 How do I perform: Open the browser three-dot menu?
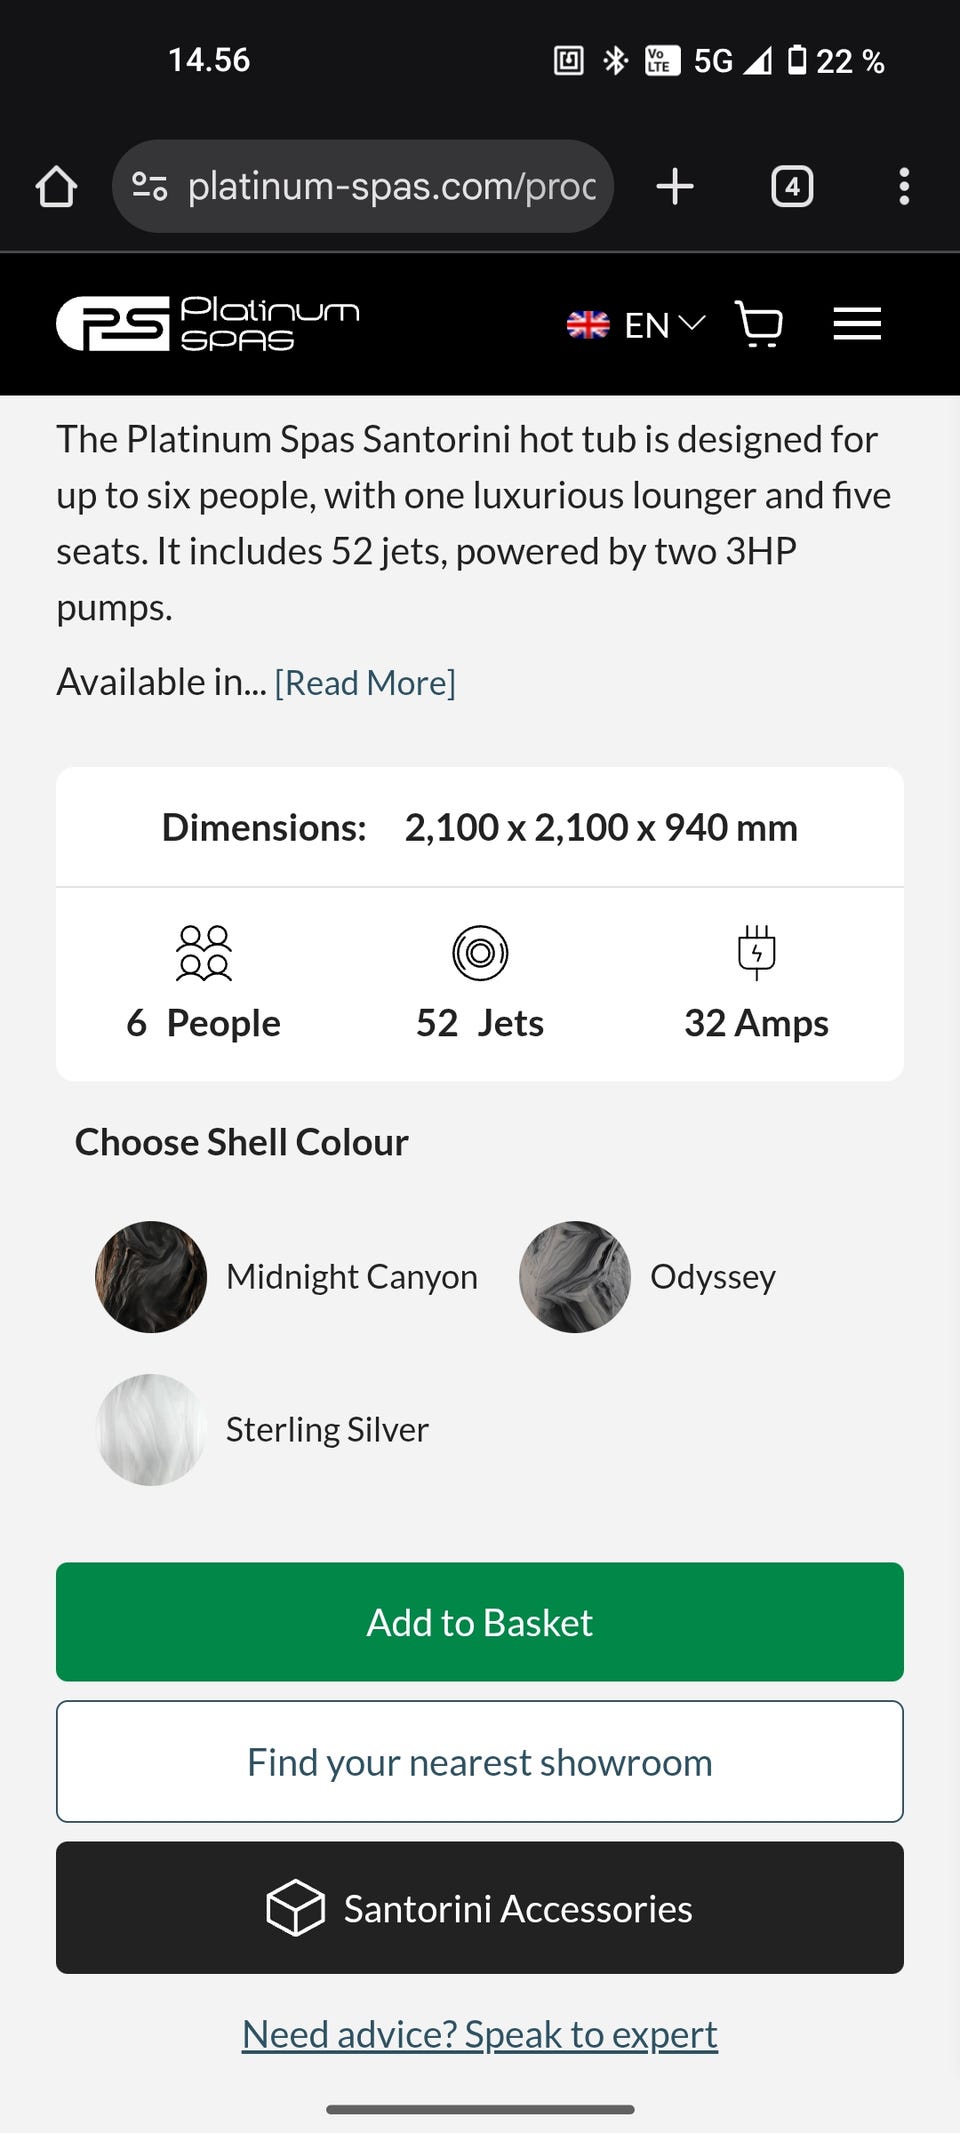coord(904,186)
